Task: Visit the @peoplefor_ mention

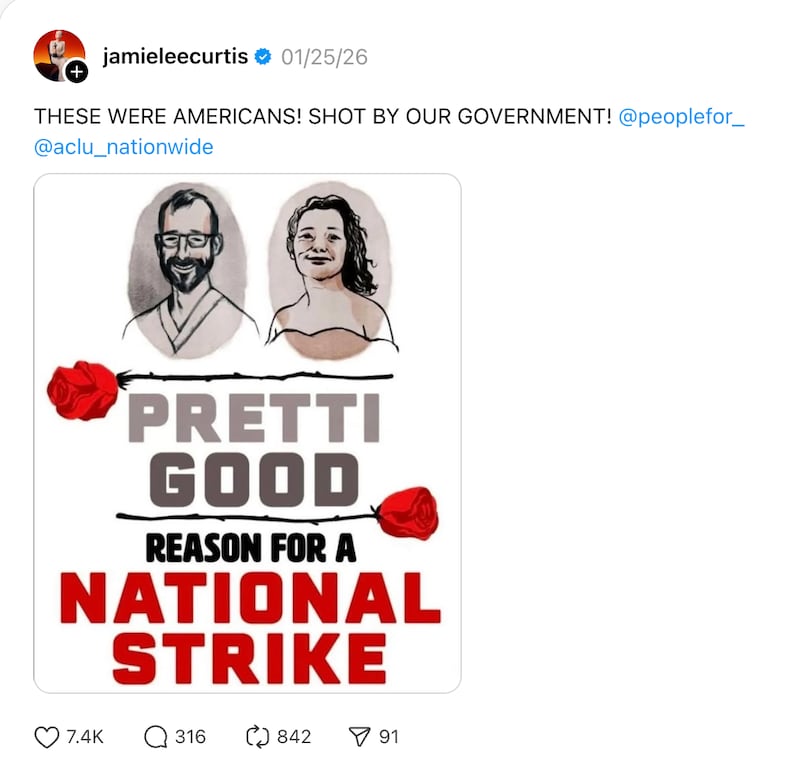Action: [x=681, y=116]
